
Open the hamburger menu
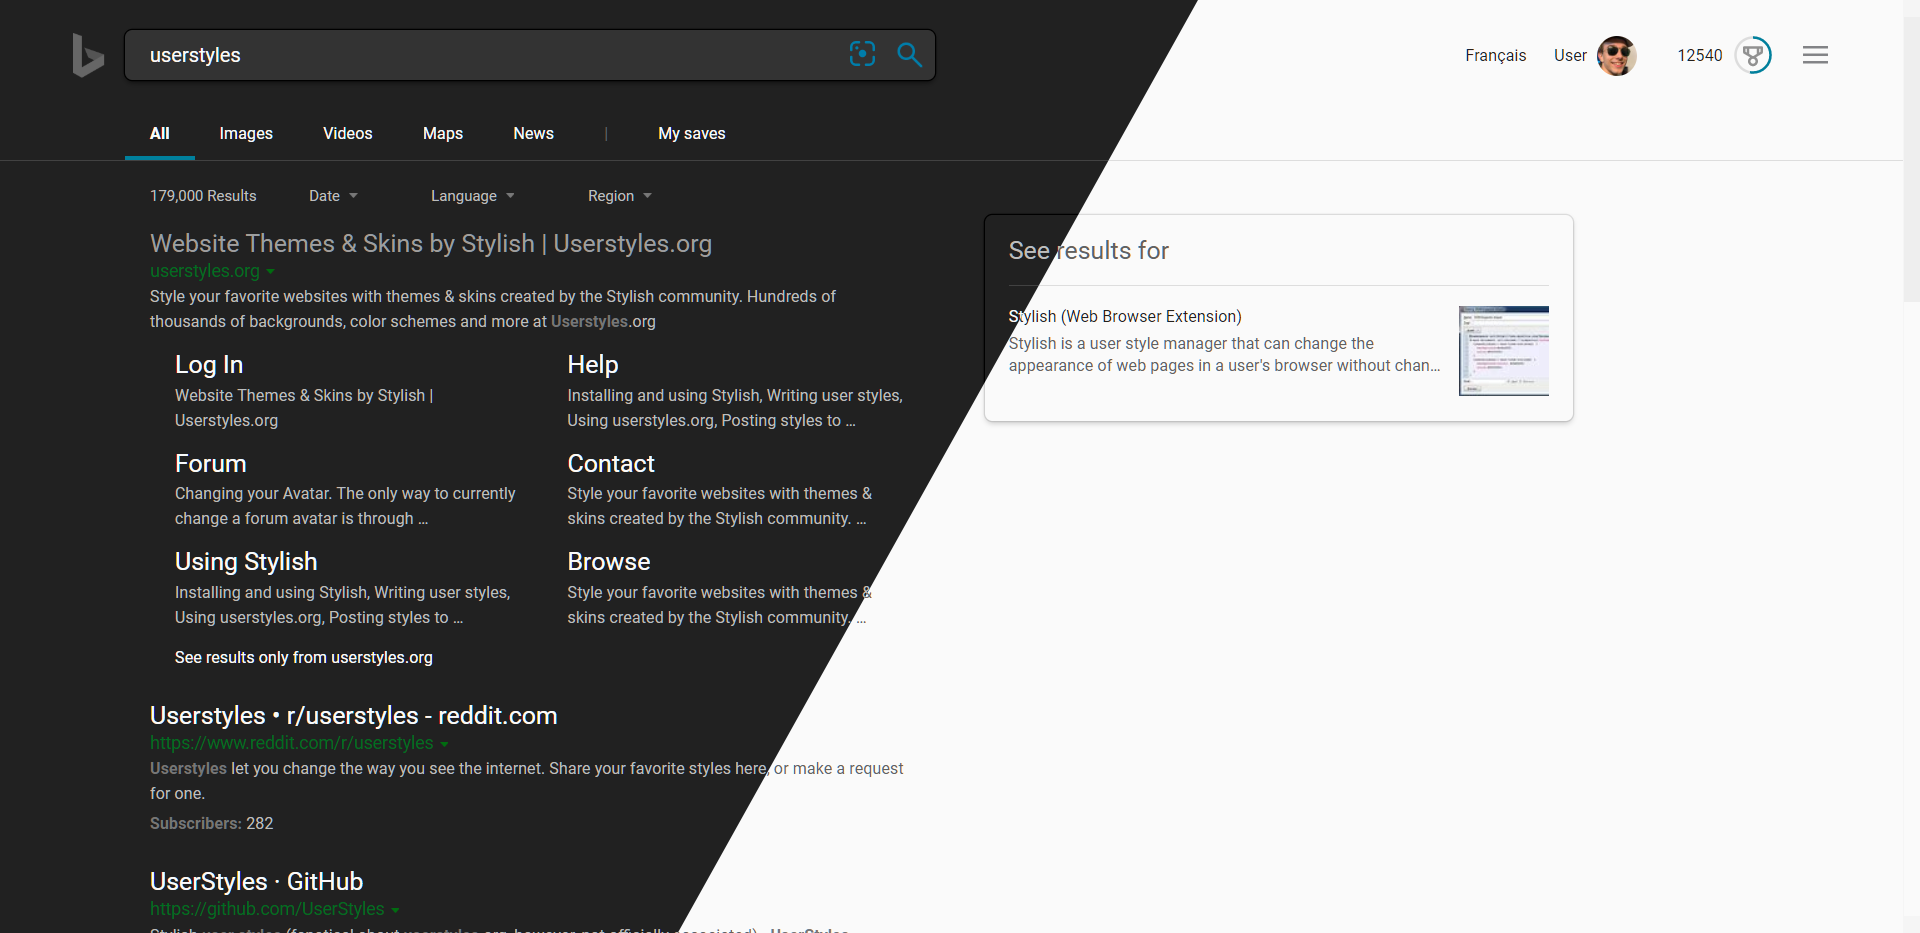1815,54
